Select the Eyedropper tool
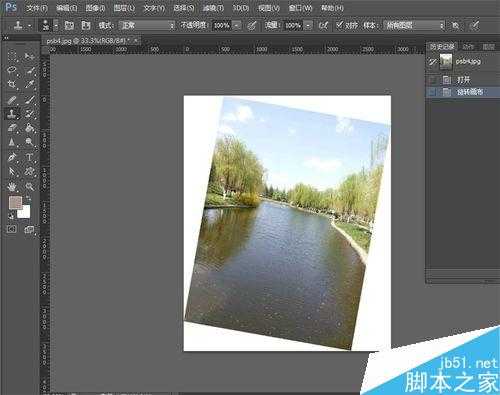This screenshot has width=500, height=395. point(30,84)
